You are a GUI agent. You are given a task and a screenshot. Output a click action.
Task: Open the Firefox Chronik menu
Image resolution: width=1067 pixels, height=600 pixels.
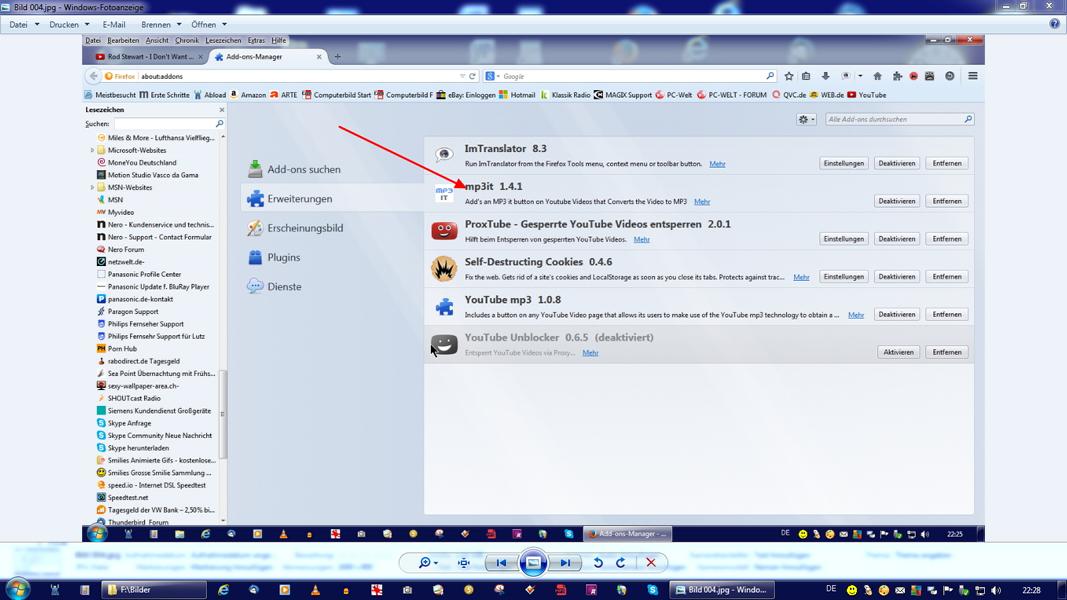(186, 40)
